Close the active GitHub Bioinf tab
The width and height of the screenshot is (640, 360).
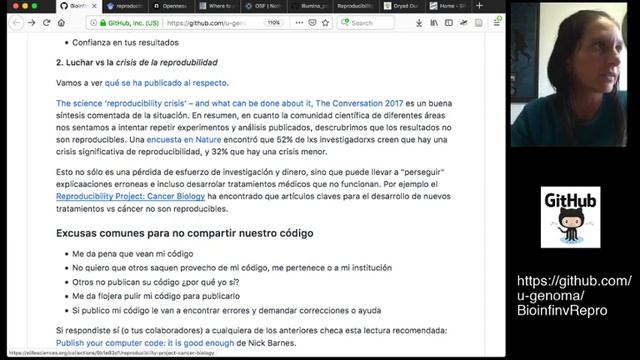point(94,6)
